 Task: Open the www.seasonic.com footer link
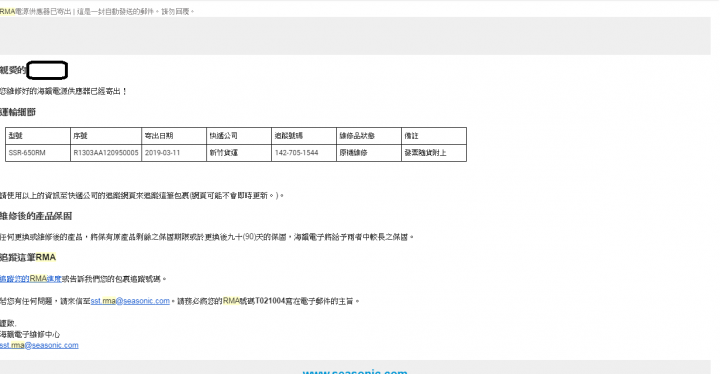click(x=355, y=371)
